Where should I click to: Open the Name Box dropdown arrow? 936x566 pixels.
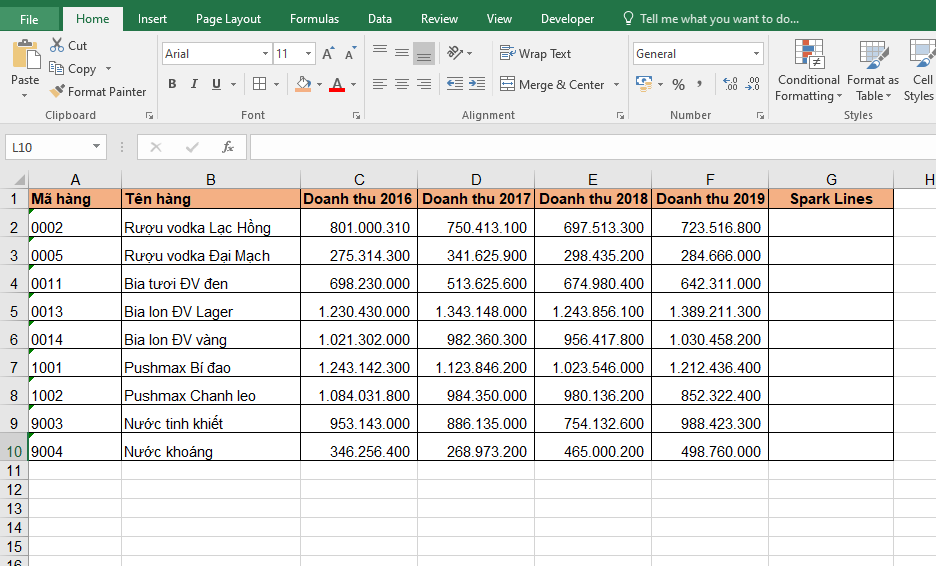tap(97, 147)
